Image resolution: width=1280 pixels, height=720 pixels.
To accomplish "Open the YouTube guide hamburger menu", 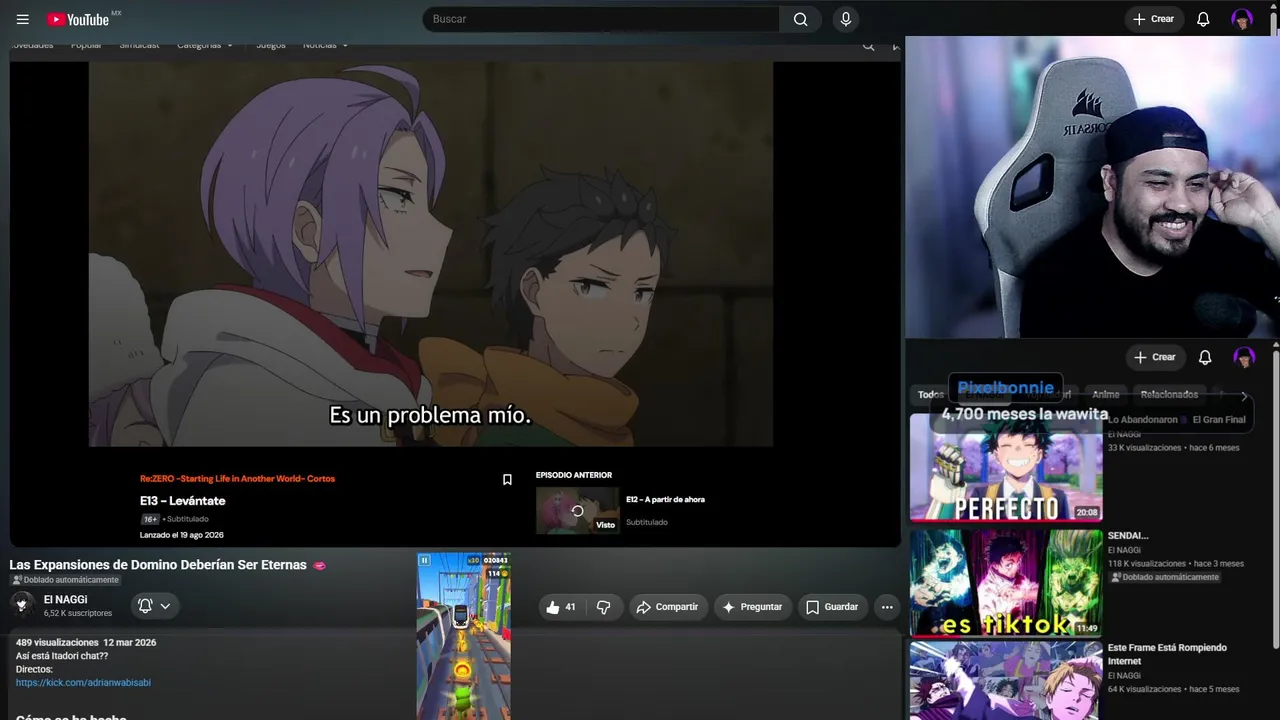I will tap(23, 19).
